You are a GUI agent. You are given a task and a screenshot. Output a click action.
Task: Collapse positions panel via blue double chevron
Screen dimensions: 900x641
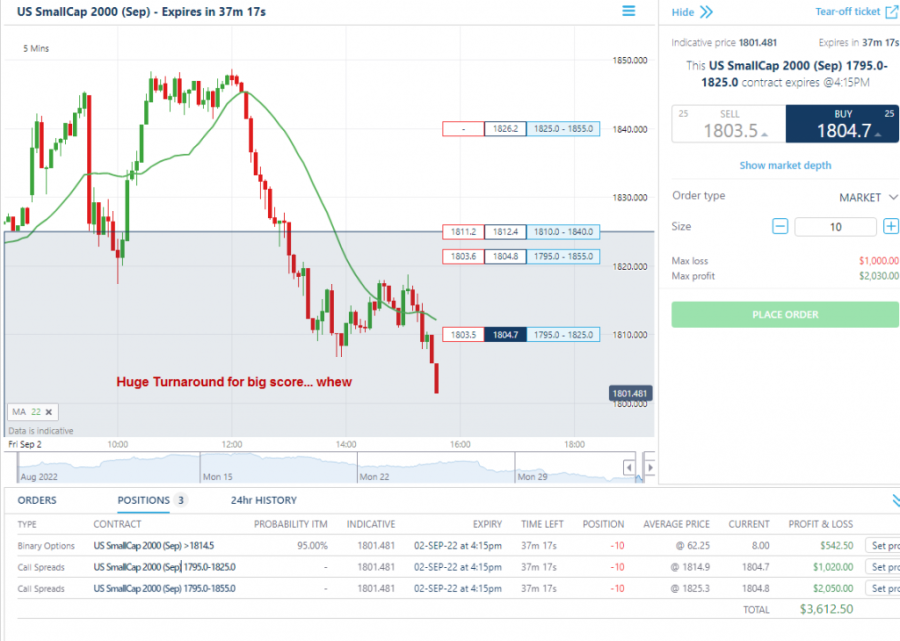coord(894,500)
